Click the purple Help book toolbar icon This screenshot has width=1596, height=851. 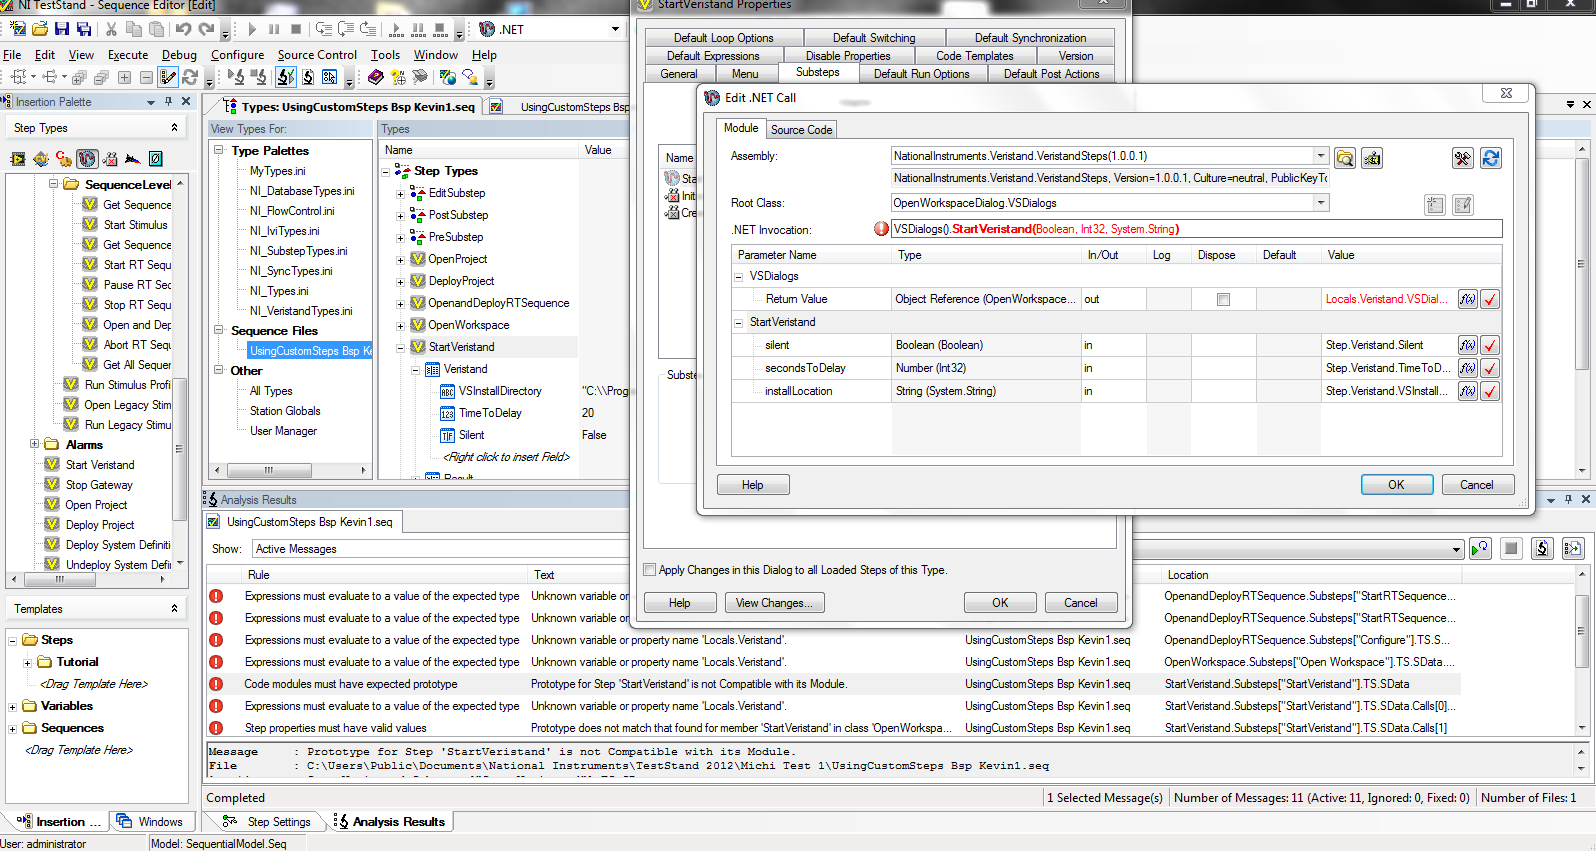pyautogui.click(x=376, y=77)
